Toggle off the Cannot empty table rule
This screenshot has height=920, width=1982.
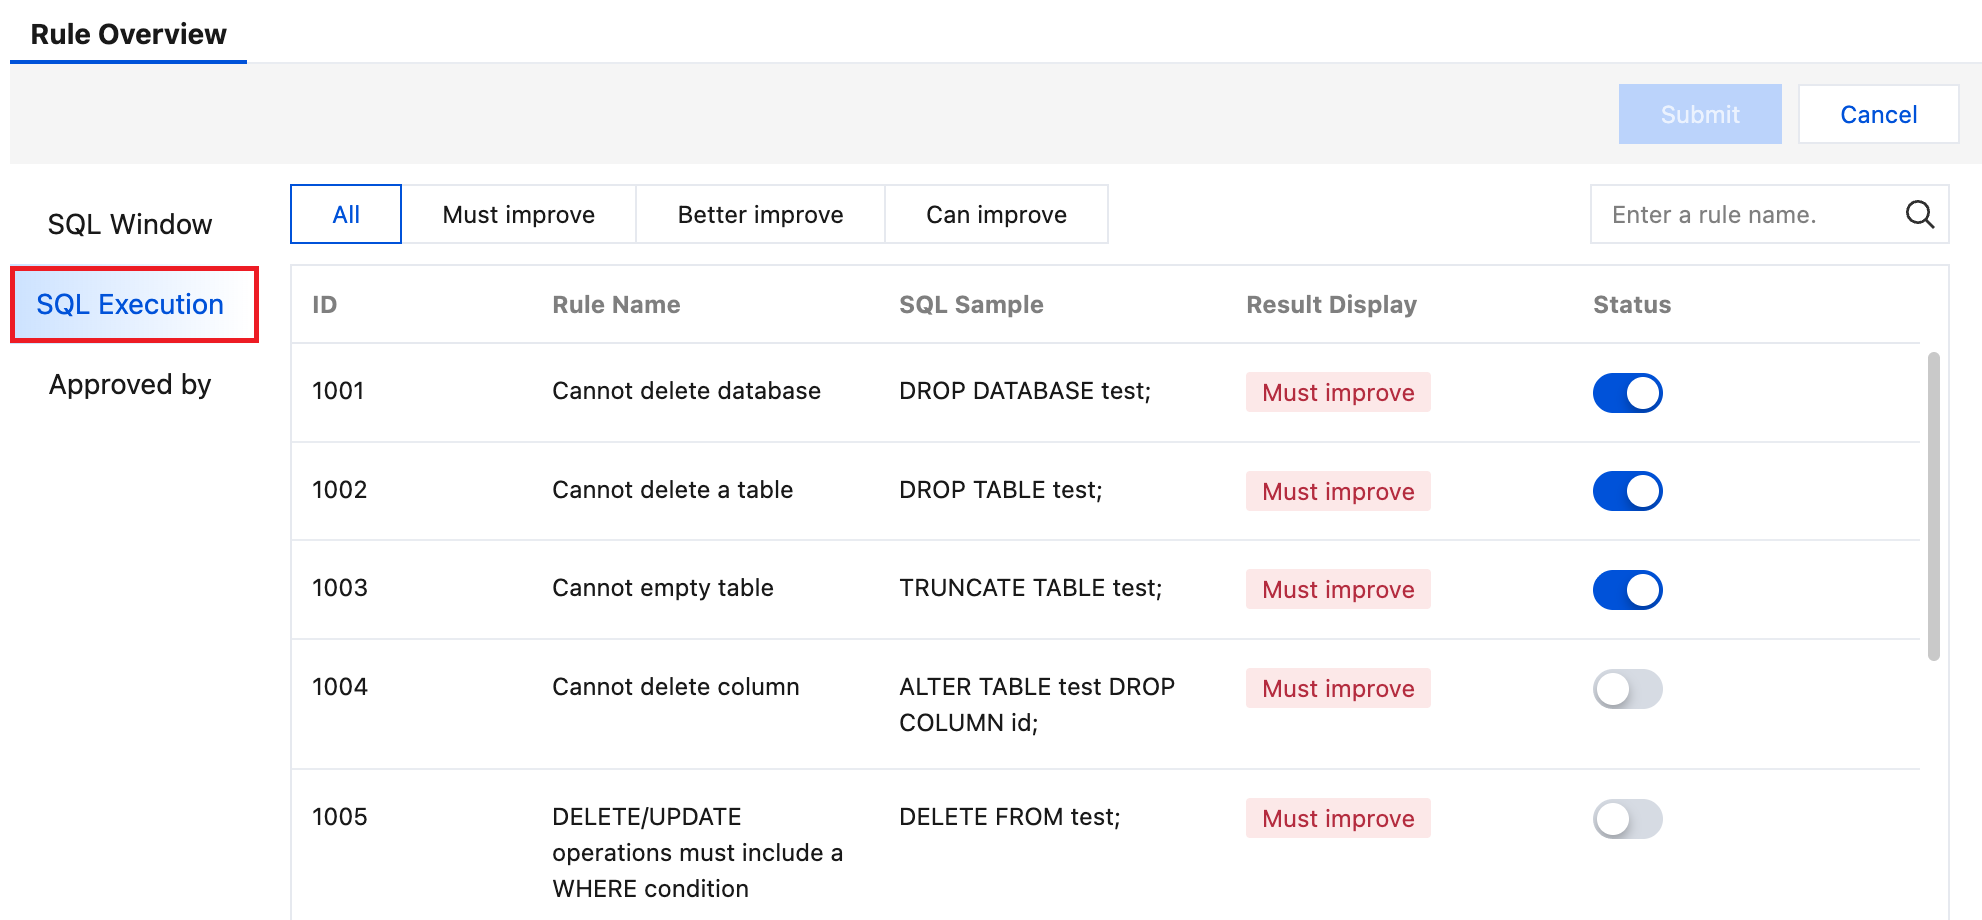(x=1627, y=590)
